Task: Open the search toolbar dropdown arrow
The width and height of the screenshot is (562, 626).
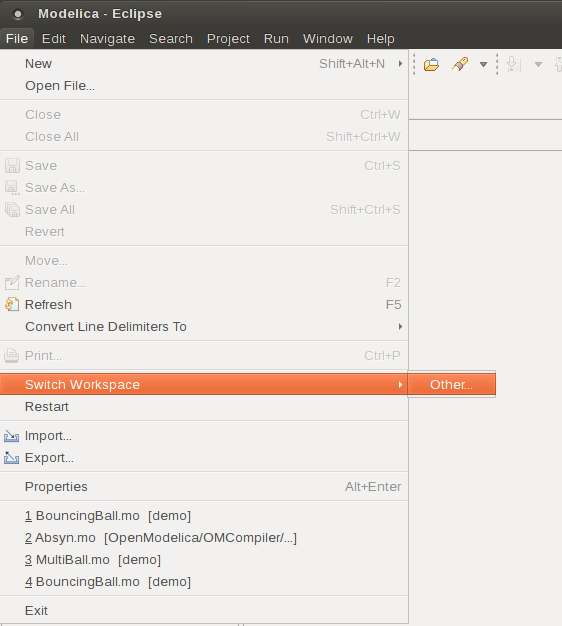Action: (x=483, y=64)
